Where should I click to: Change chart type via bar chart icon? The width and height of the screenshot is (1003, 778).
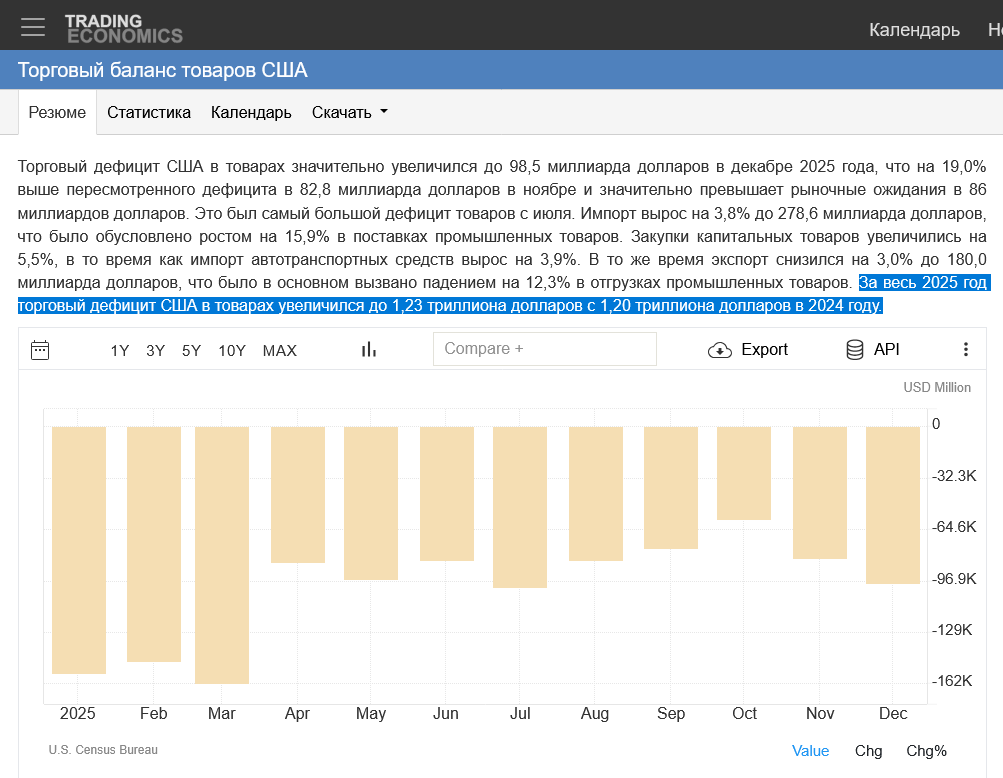[369, 350]
